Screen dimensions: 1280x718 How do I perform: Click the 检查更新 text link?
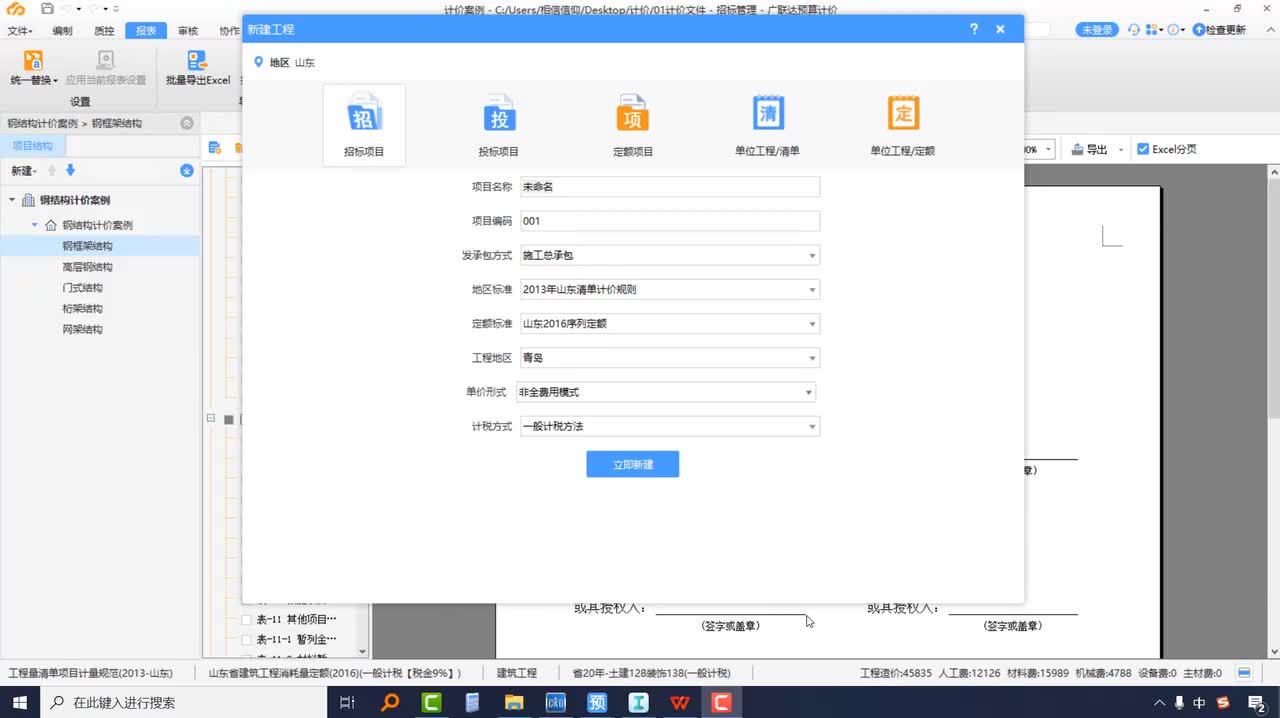(x=1226, y=30)
